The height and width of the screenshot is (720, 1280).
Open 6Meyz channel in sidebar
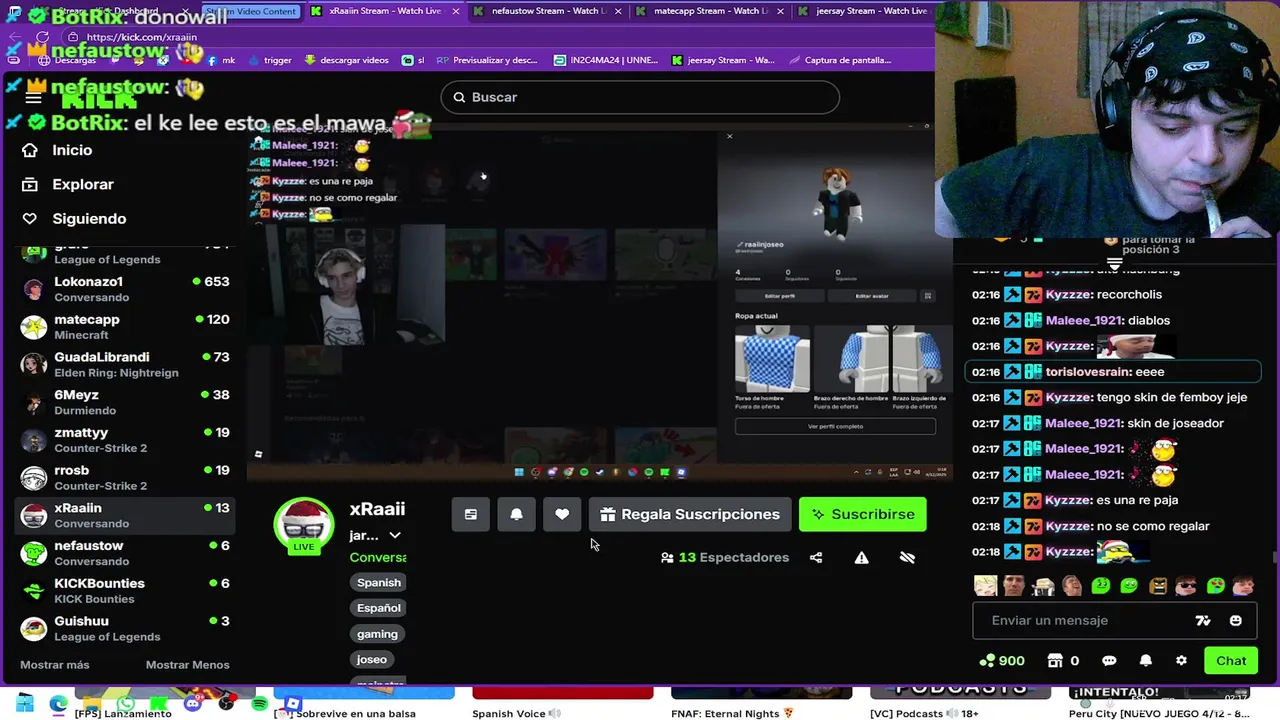point(125,402)
